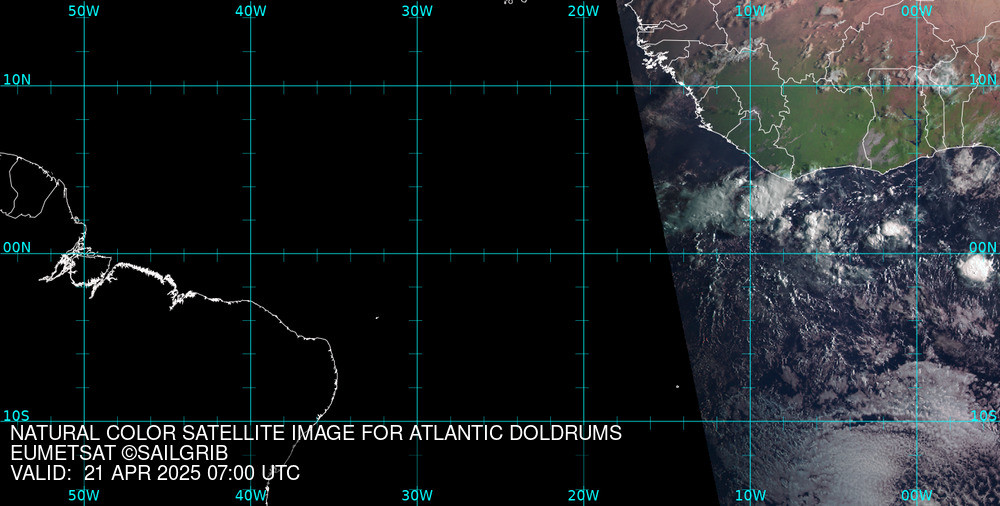Click the 30W label at bottom
Image resolution: width=1000 pixels, height=506 pixels.
coord(417,495)
